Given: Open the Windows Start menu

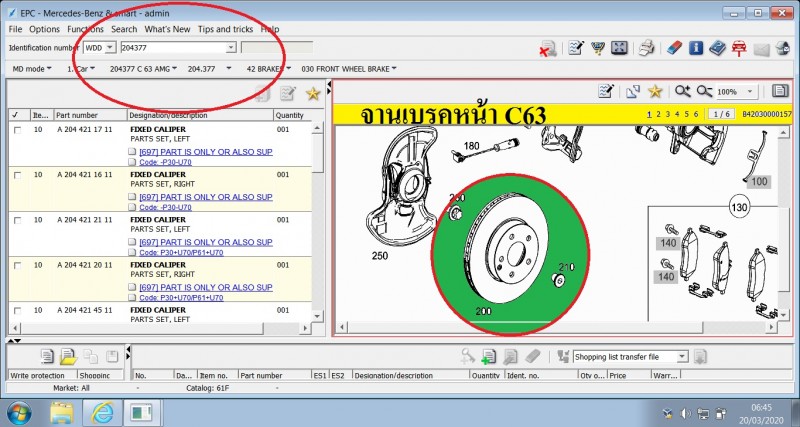Looking at the screenshot, I should tap(19, 413).
